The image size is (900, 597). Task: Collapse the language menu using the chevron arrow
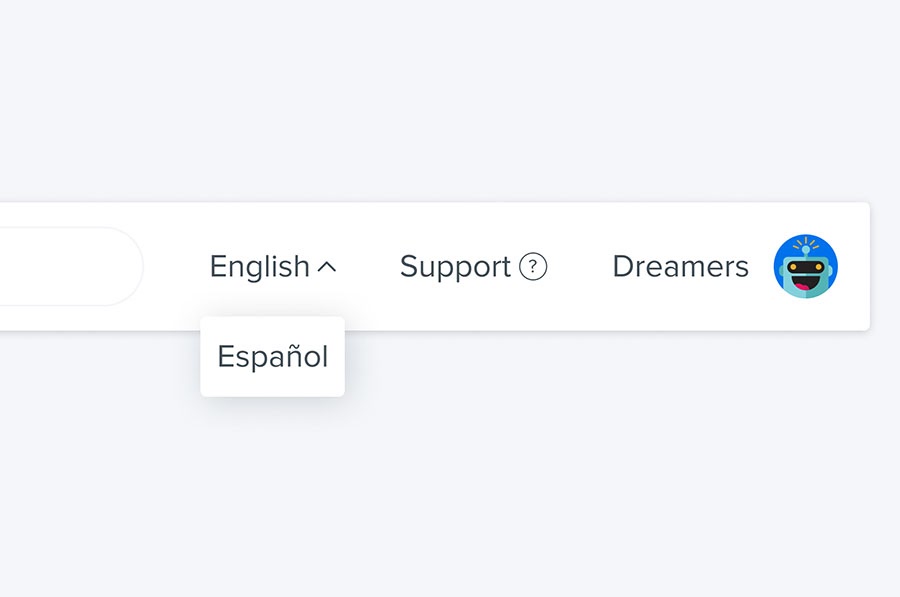(327, 267)
